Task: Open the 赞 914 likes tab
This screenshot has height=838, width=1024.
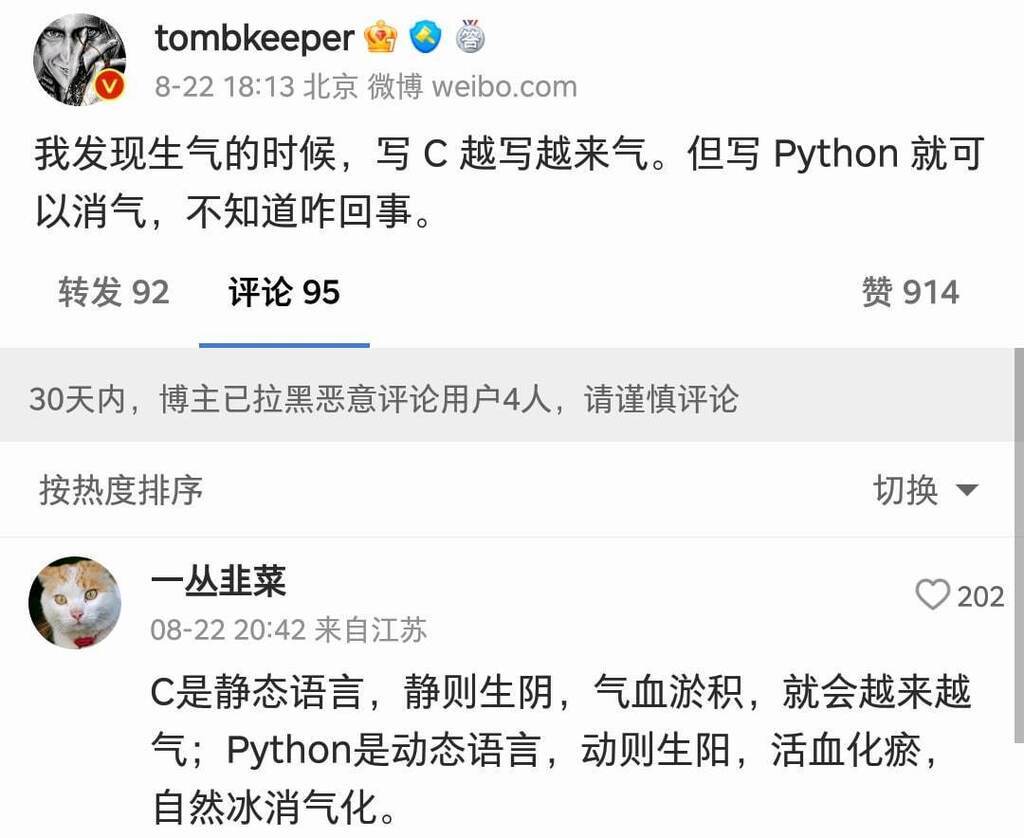Action: point(910,292)
